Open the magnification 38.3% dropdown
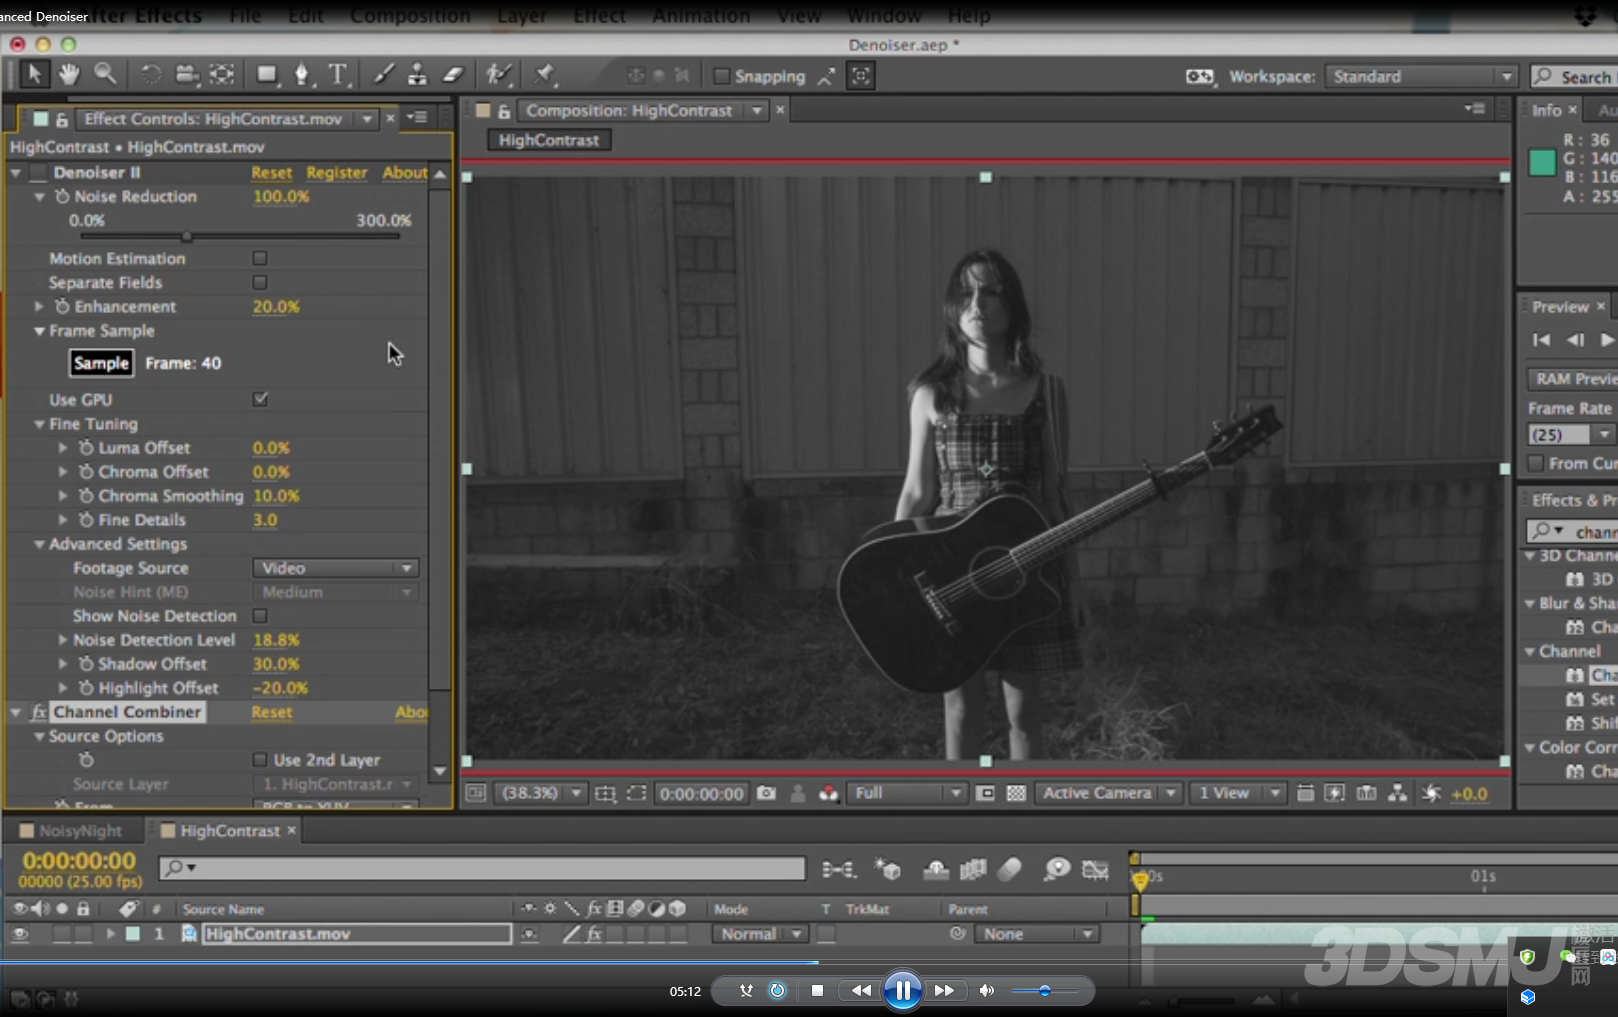The height and width of the screenshot is (1017, 1618). point(540,793)
